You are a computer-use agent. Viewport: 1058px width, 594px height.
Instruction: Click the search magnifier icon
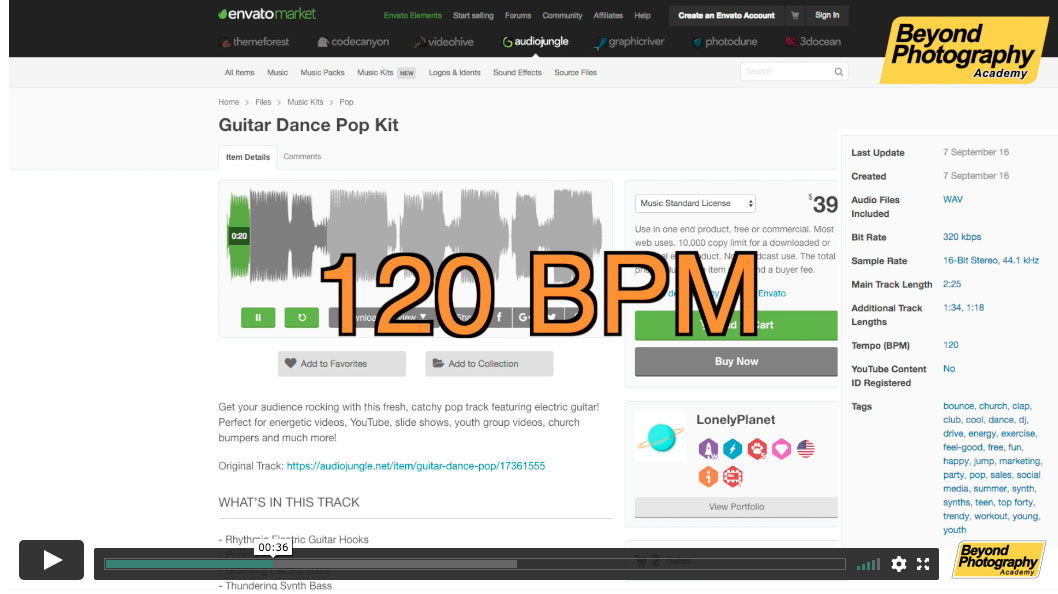[839, 72]
